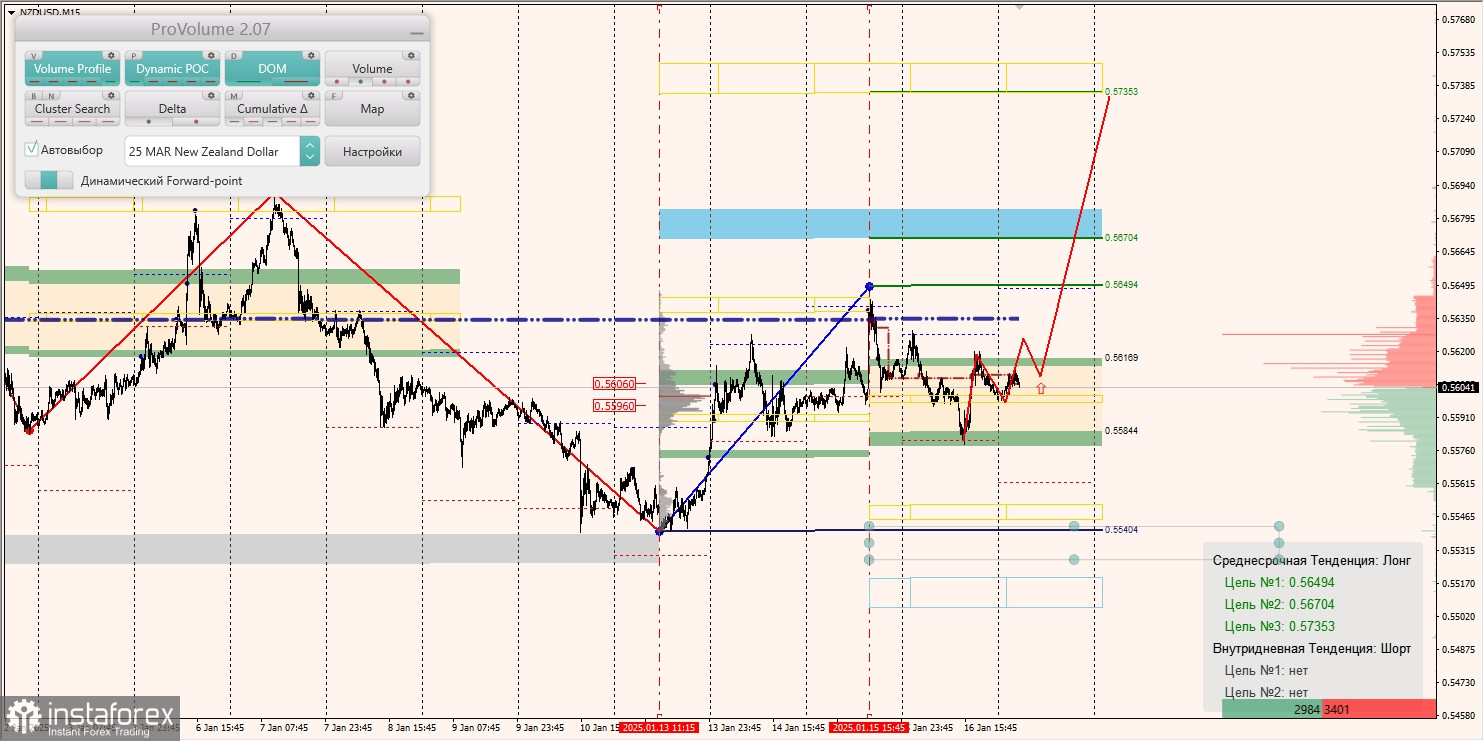Click the 0.57680 price axis label
This screenshot has height=741, width=1484.
pos(1460,19)
